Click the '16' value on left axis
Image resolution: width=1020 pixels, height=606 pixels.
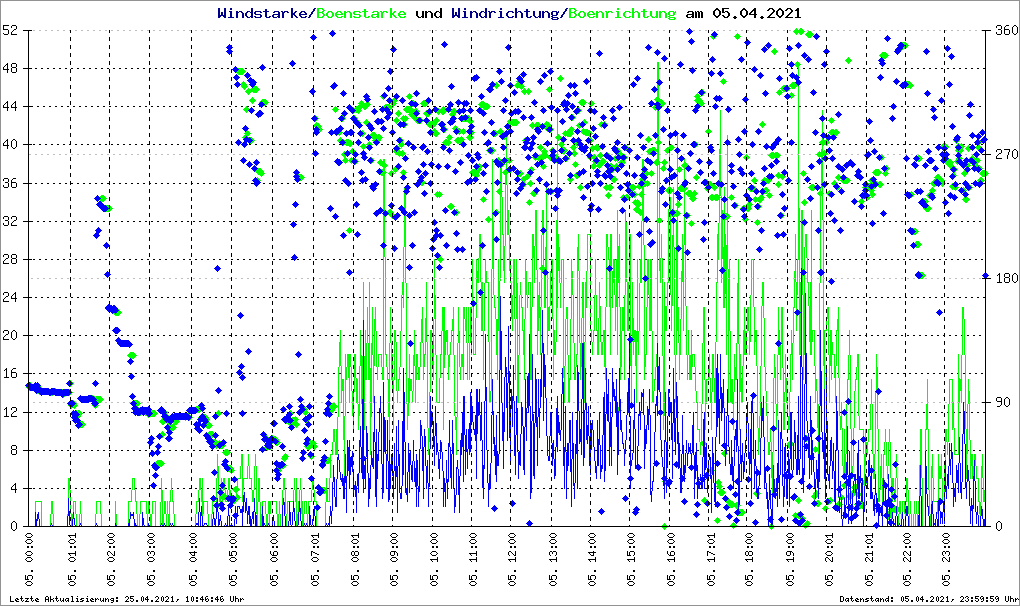[x=12, y=374]
